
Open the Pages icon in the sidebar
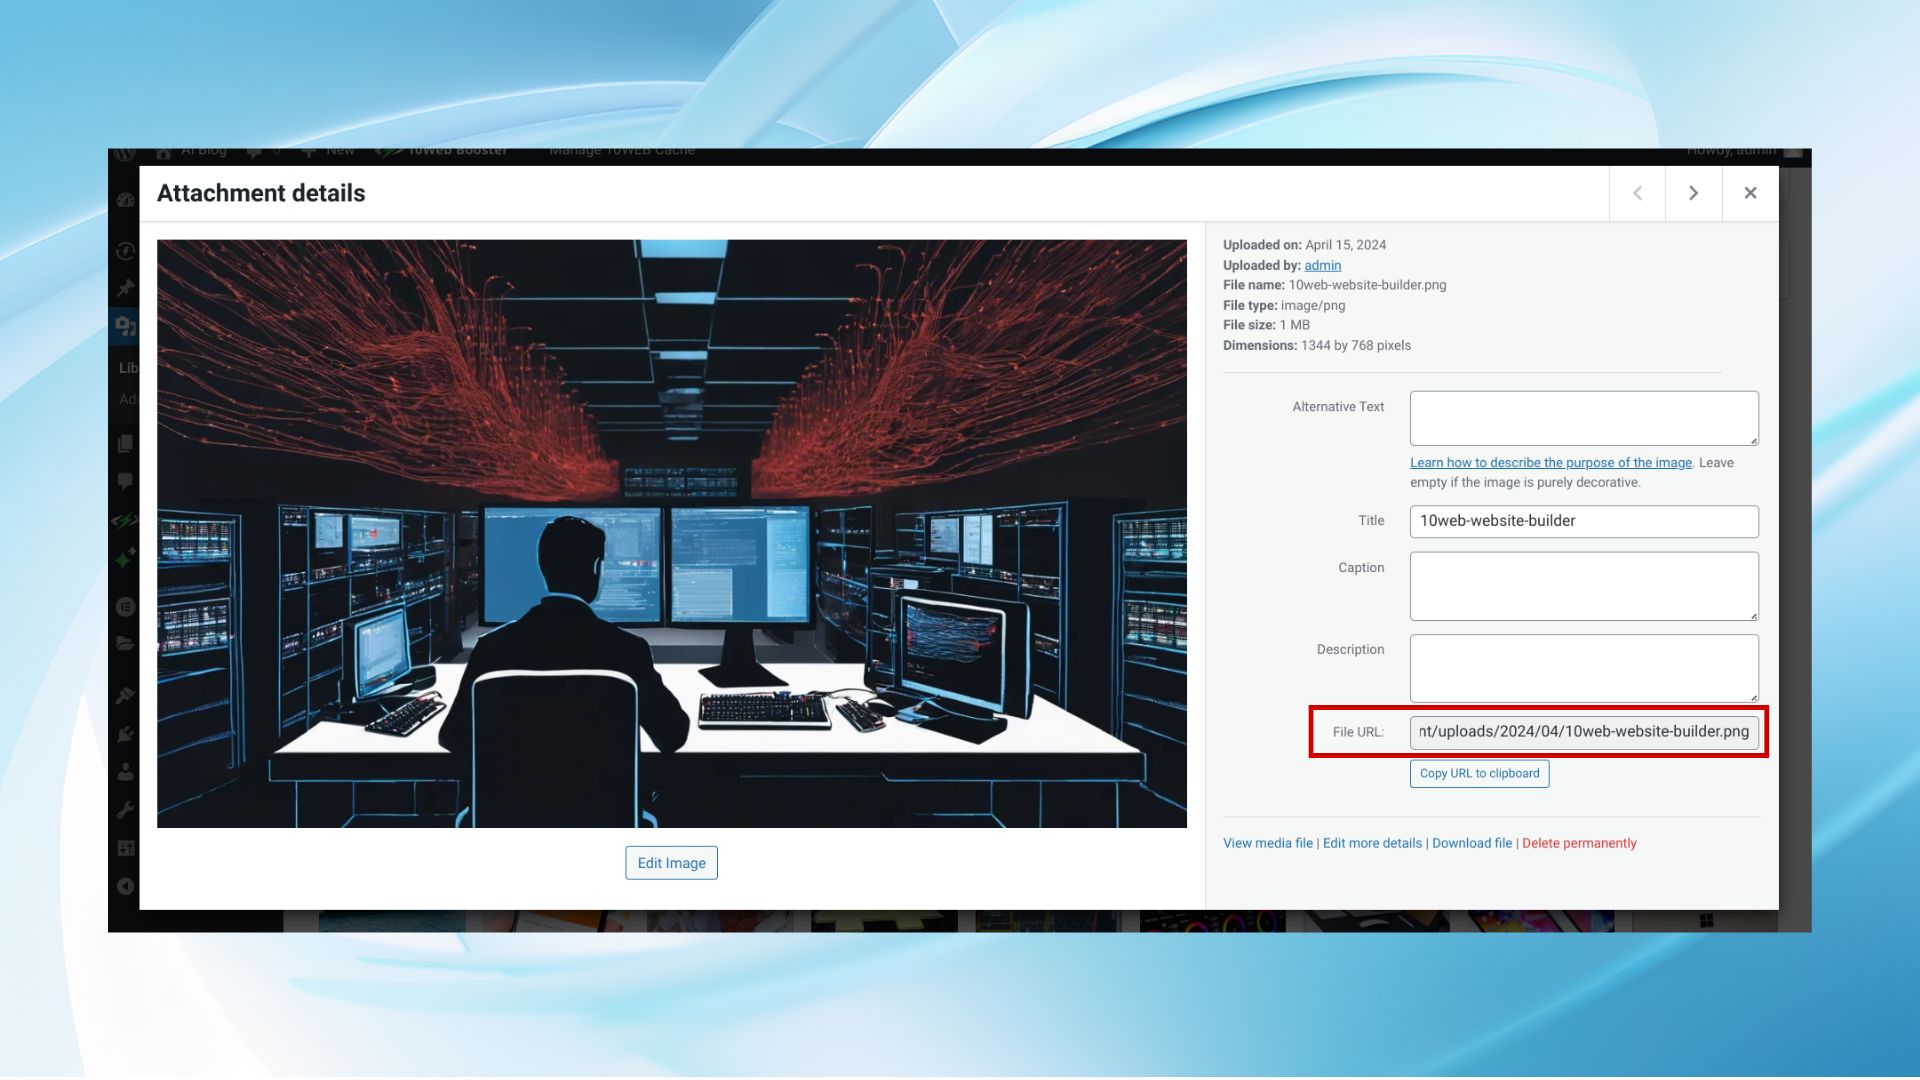coord(125,443)
